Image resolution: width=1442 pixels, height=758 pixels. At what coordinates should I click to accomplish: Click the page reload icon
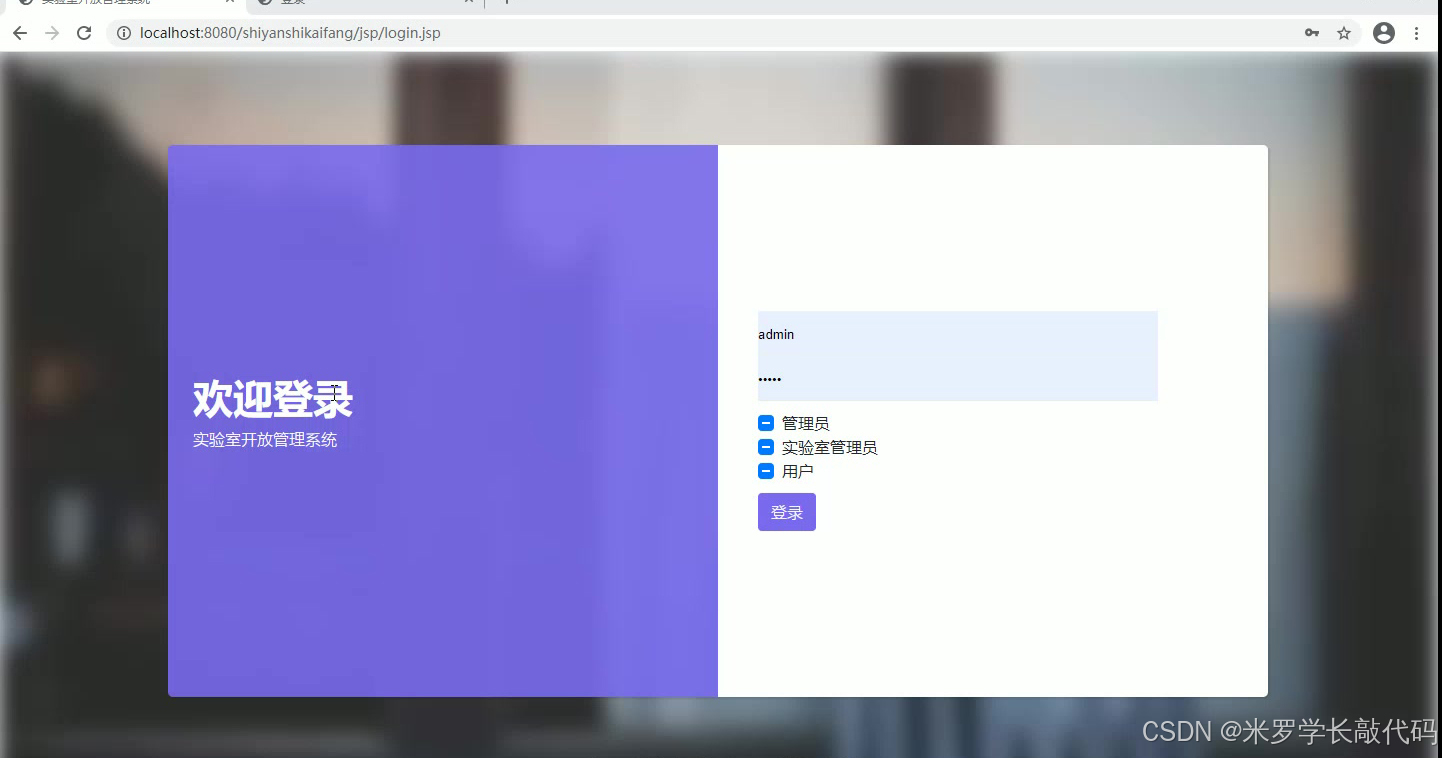(84, 32)
